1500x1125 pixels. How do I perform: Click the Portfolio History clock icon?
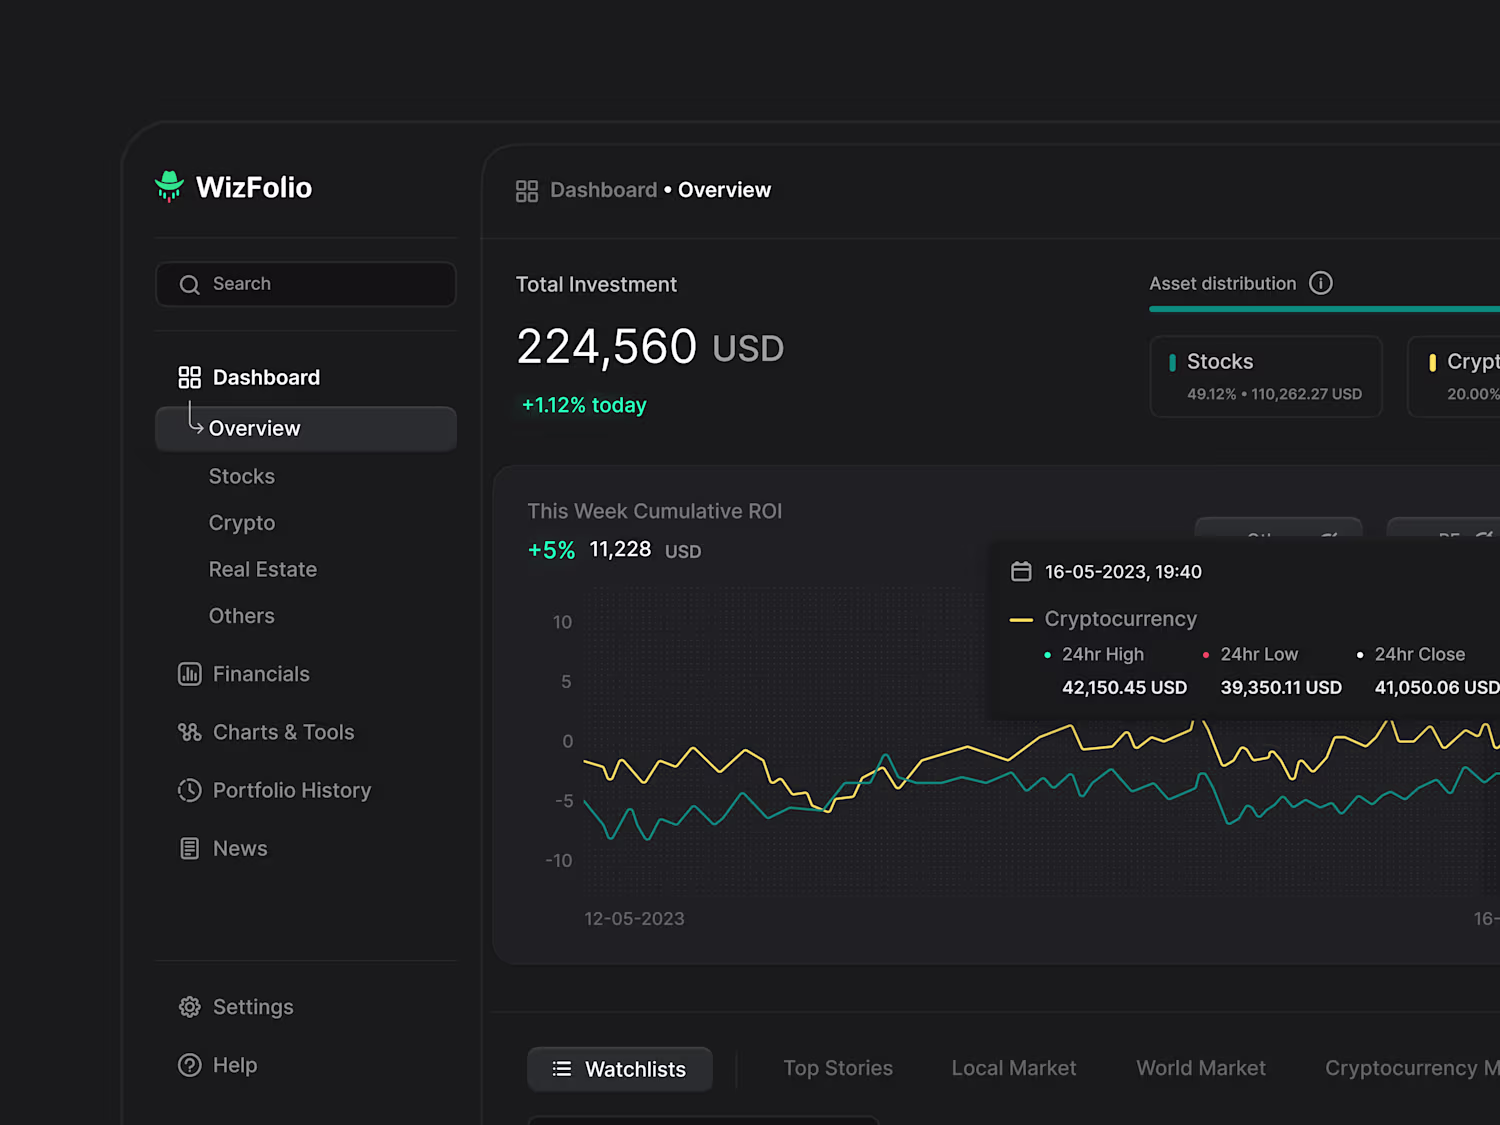[x=189, y=790]
